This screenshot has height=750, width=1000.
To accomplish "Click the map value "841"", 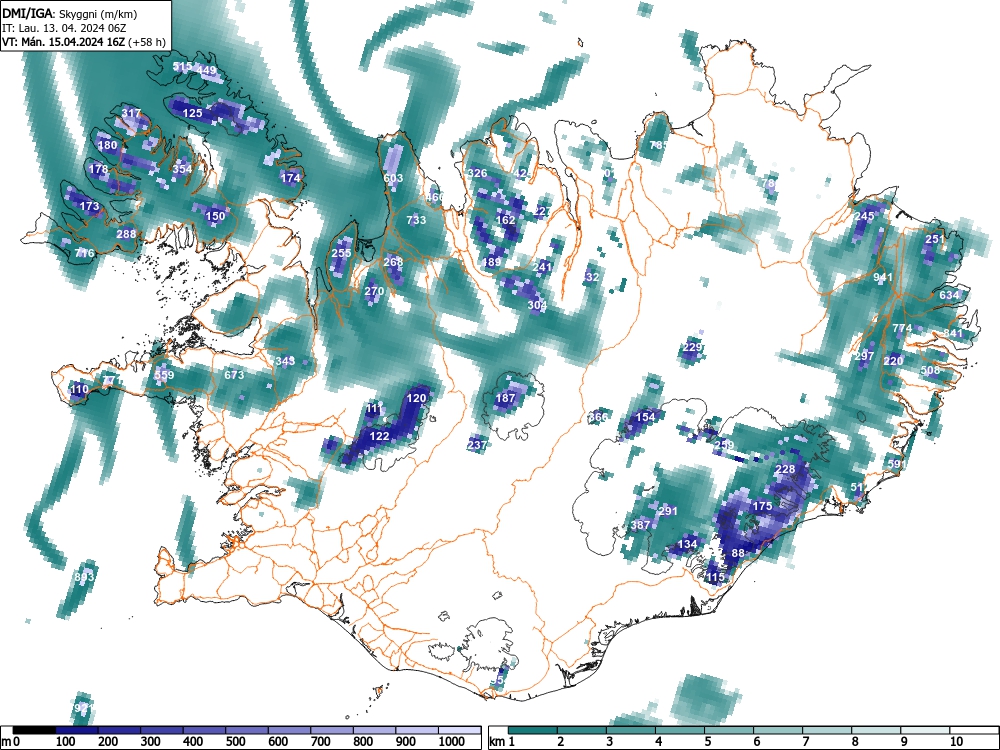I will click(953, 334).
